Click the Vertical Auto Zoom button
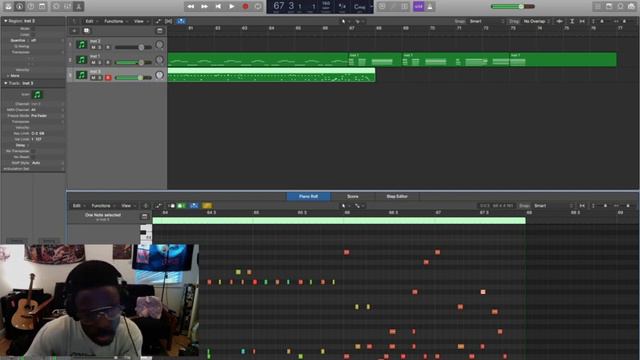 point(572,21)
